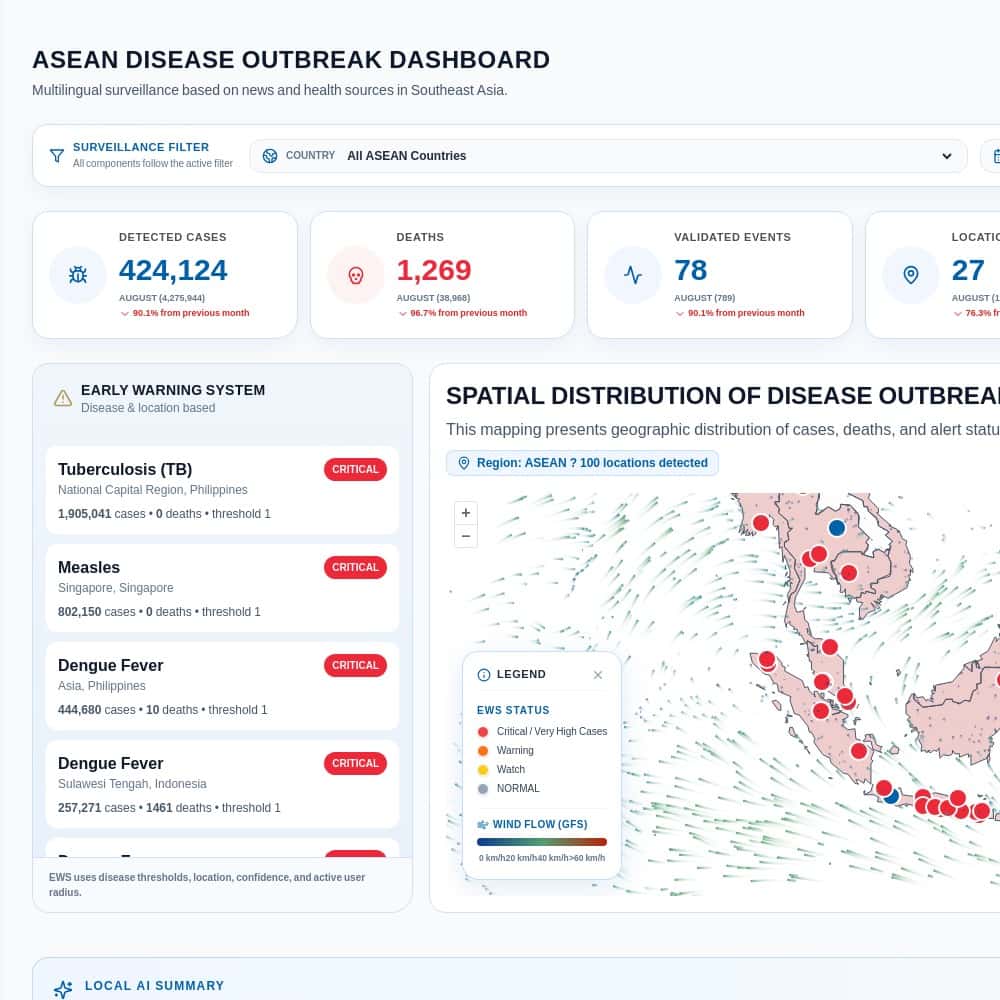Screen dimensions: 1000x1000
Task: Click the globe icon next to COUNTRY
Action: click(x=270, y=156)
